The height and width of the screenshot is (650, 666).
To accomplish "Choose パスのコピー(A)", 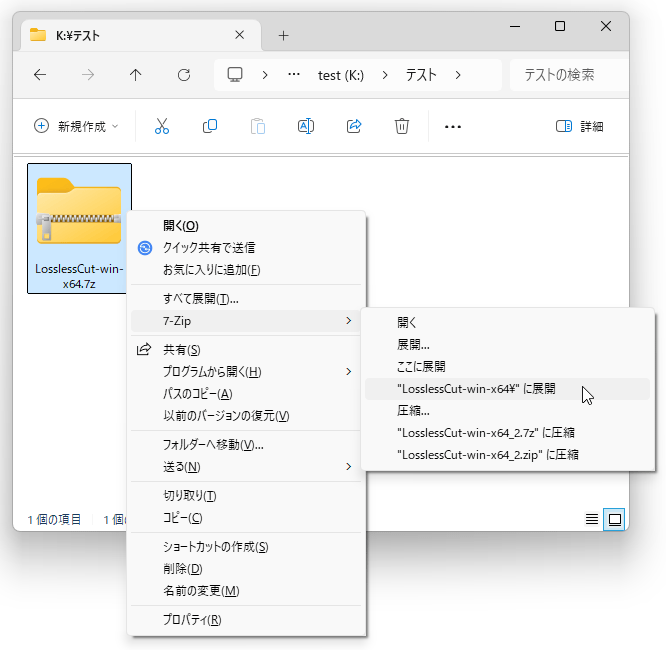I will tap(246, 394).
